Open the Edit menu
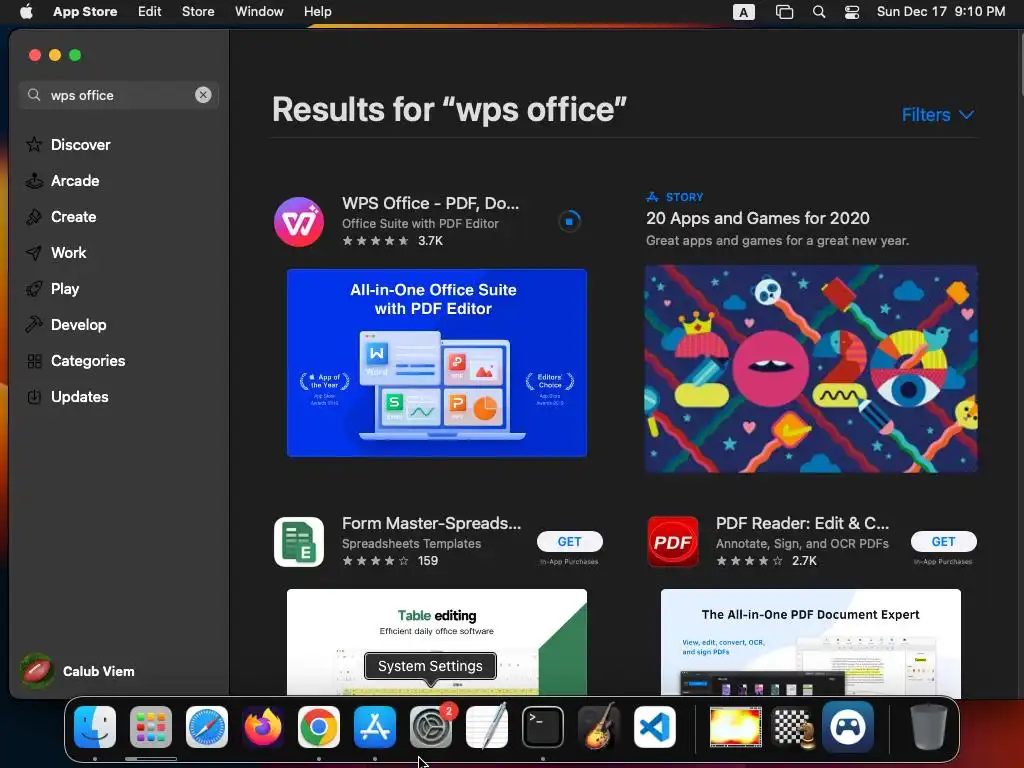The image size is (1024, 768). (150, 11)
